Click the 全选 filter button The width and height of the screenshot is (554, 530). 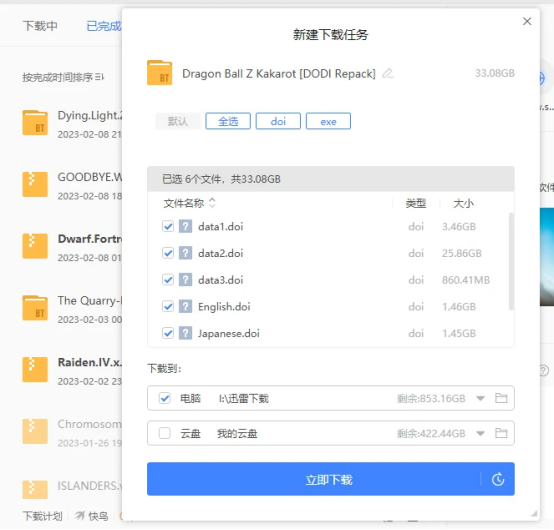coord(228,121)
